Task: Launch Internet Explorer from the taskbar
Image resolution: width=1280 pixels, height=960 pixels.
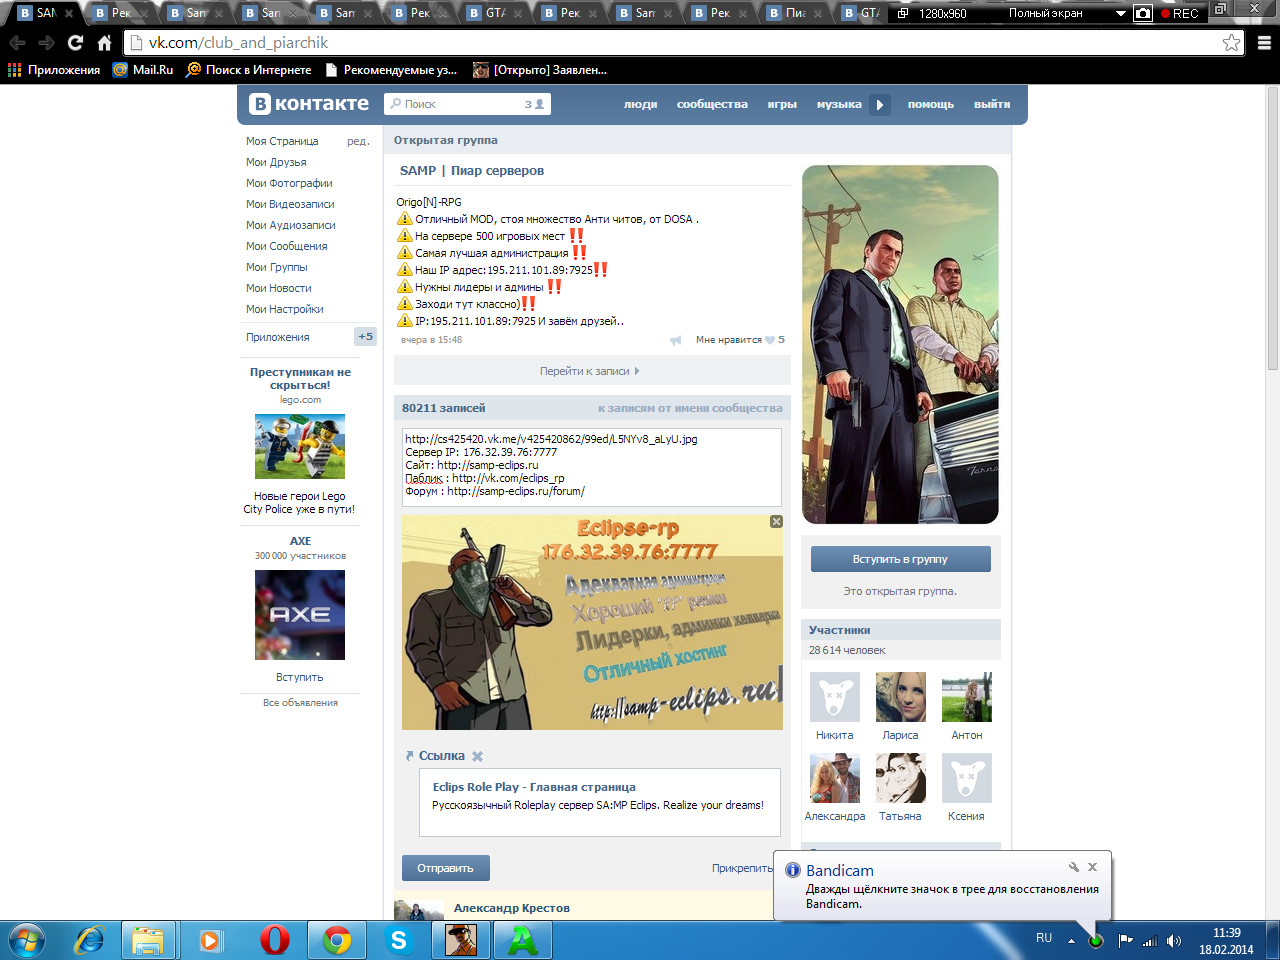Action: pos(89,940)
